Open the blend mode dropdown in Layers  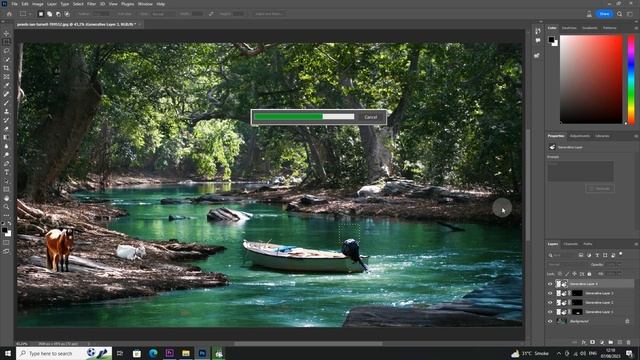pyautogui.click(x=567, y=264)
